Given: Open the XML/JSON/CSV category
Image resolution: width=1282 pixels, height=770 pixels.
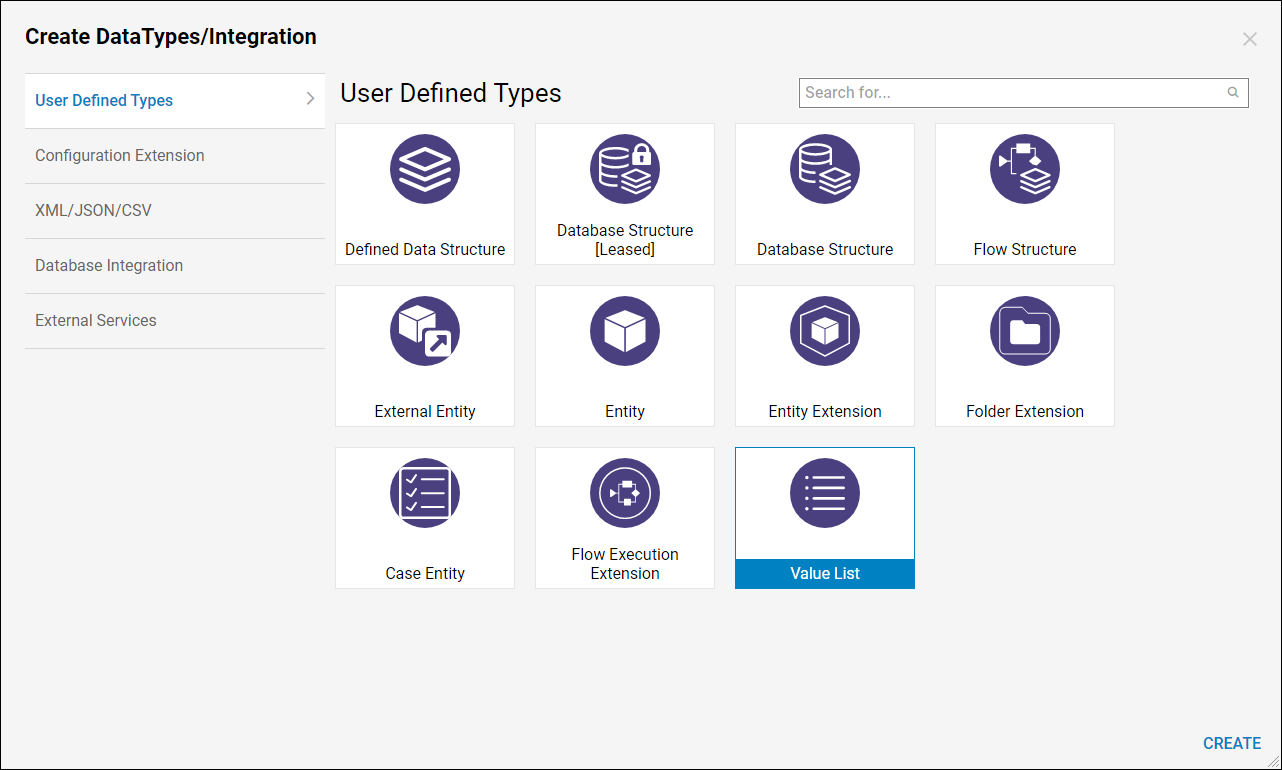Looking at the screenshot, I should click(175, 211).
